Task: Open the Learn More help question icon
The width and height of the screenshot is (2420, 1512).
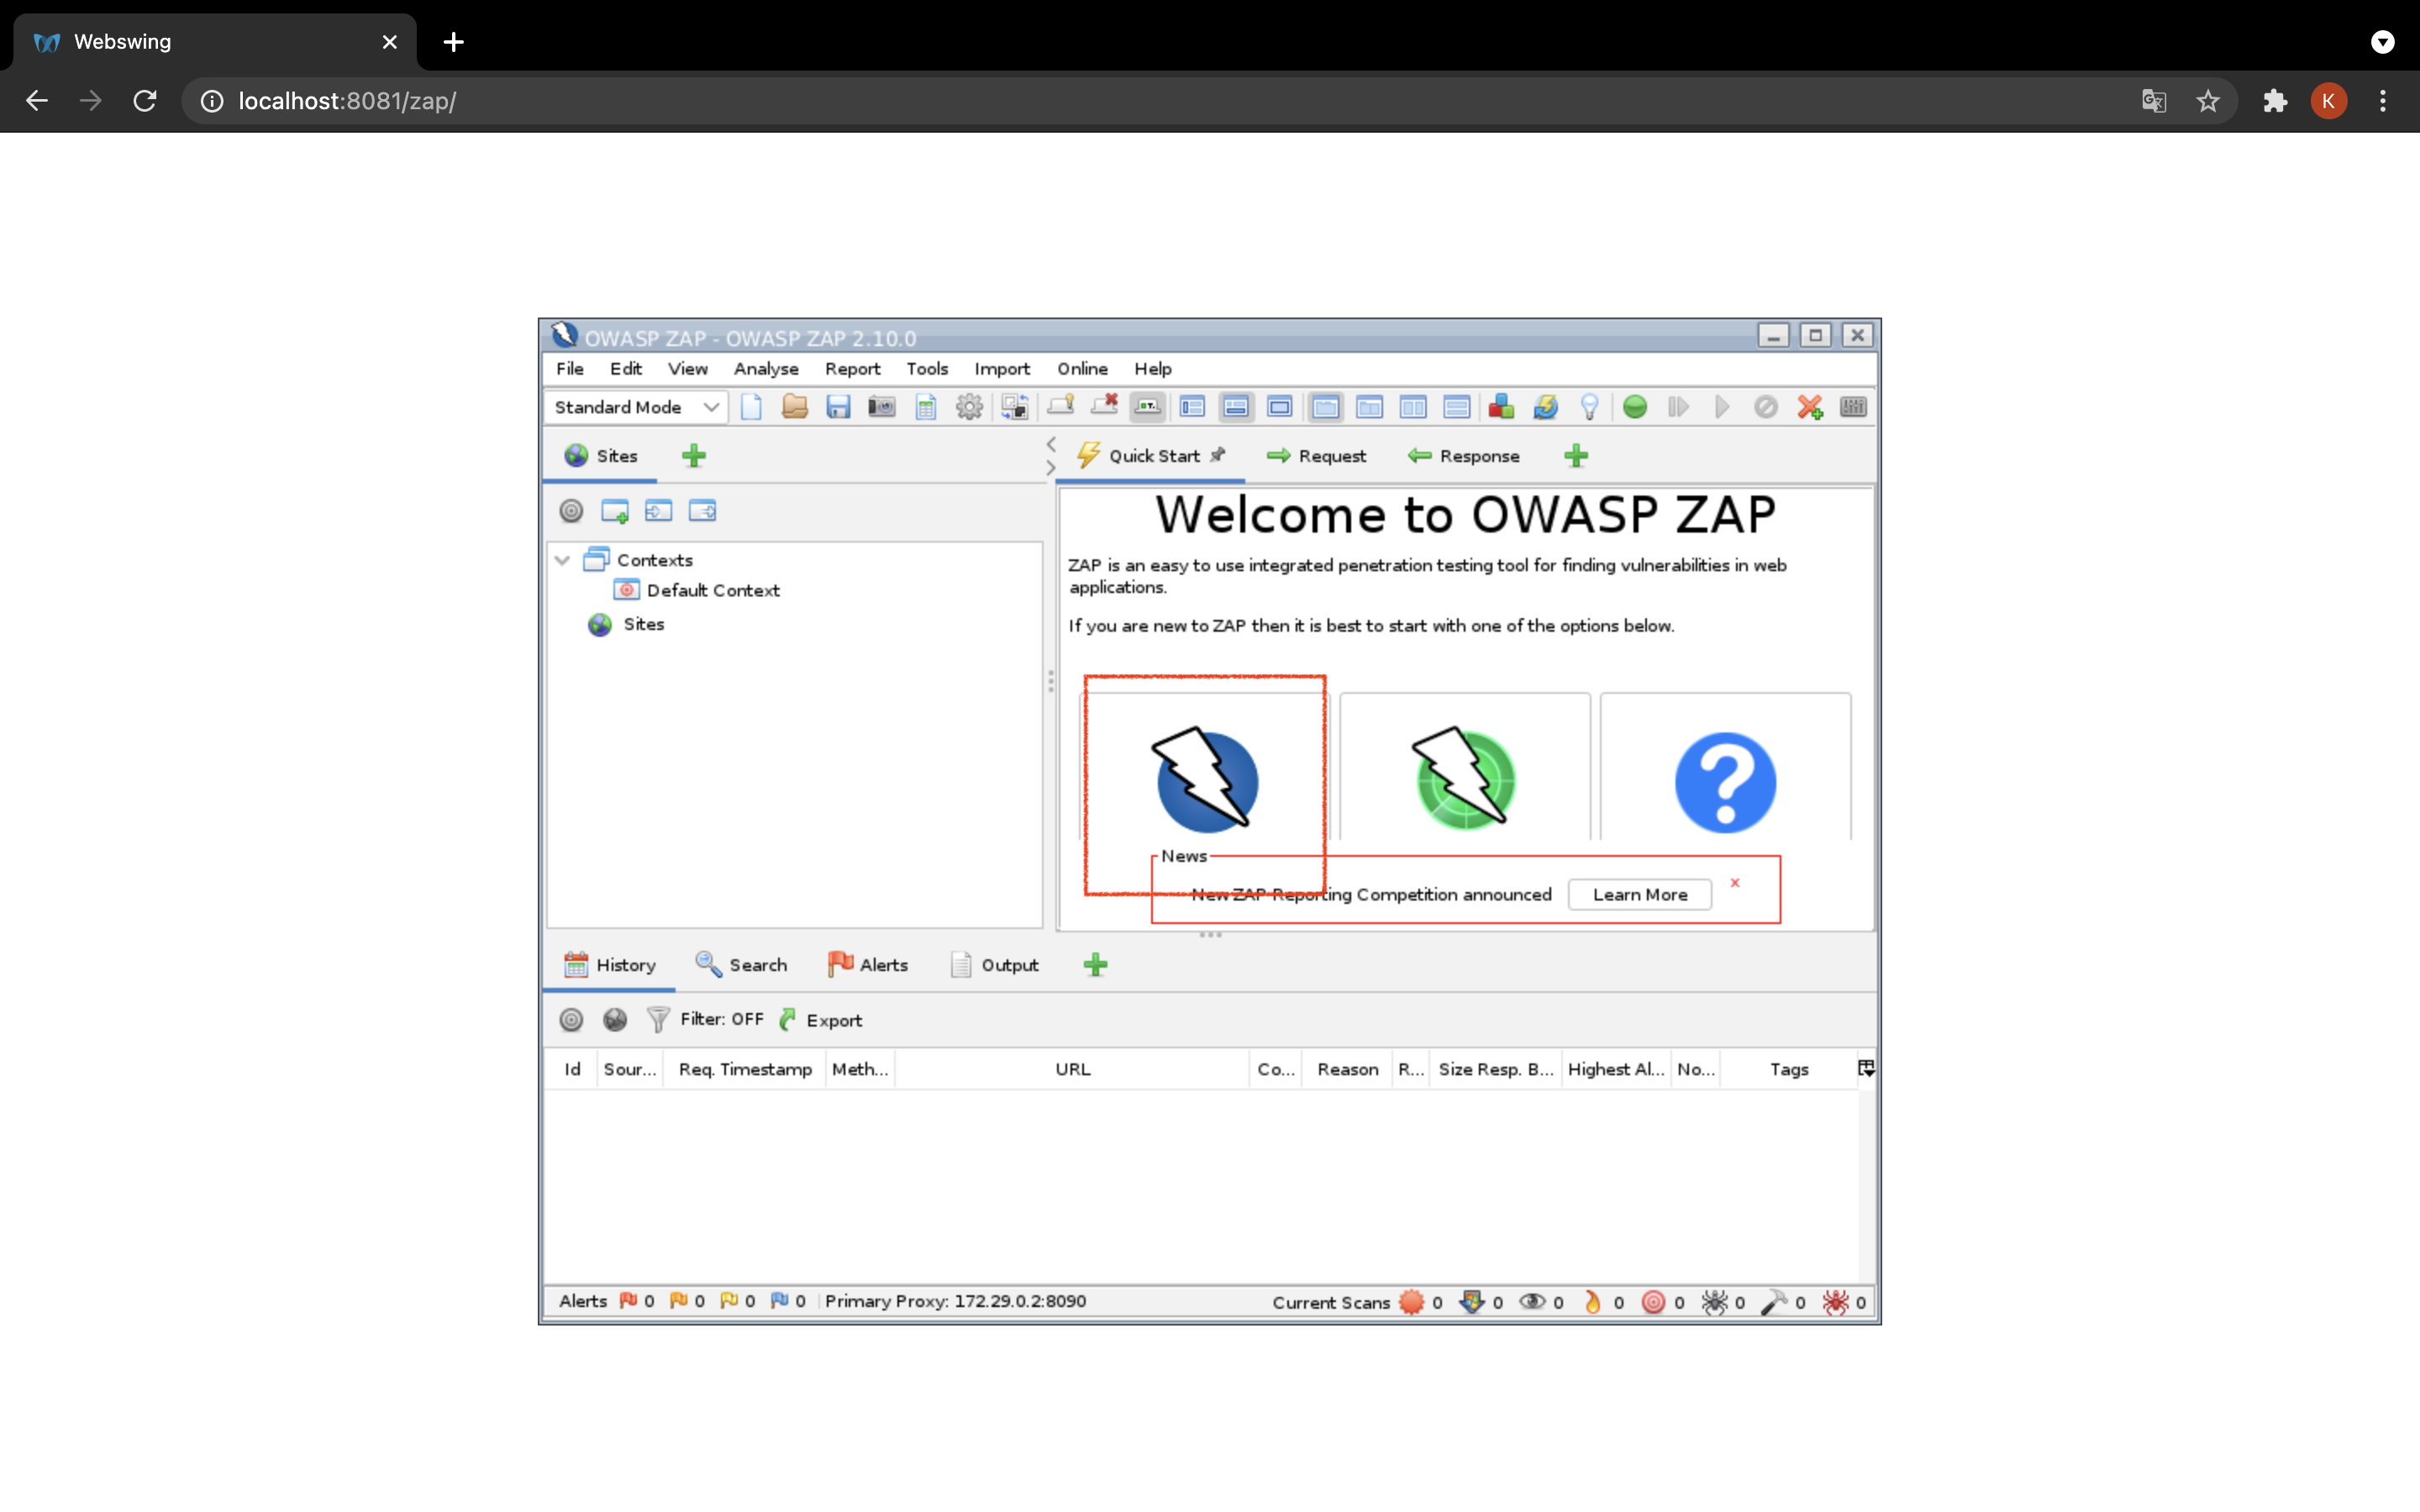Action: [x=1725, y=781]
